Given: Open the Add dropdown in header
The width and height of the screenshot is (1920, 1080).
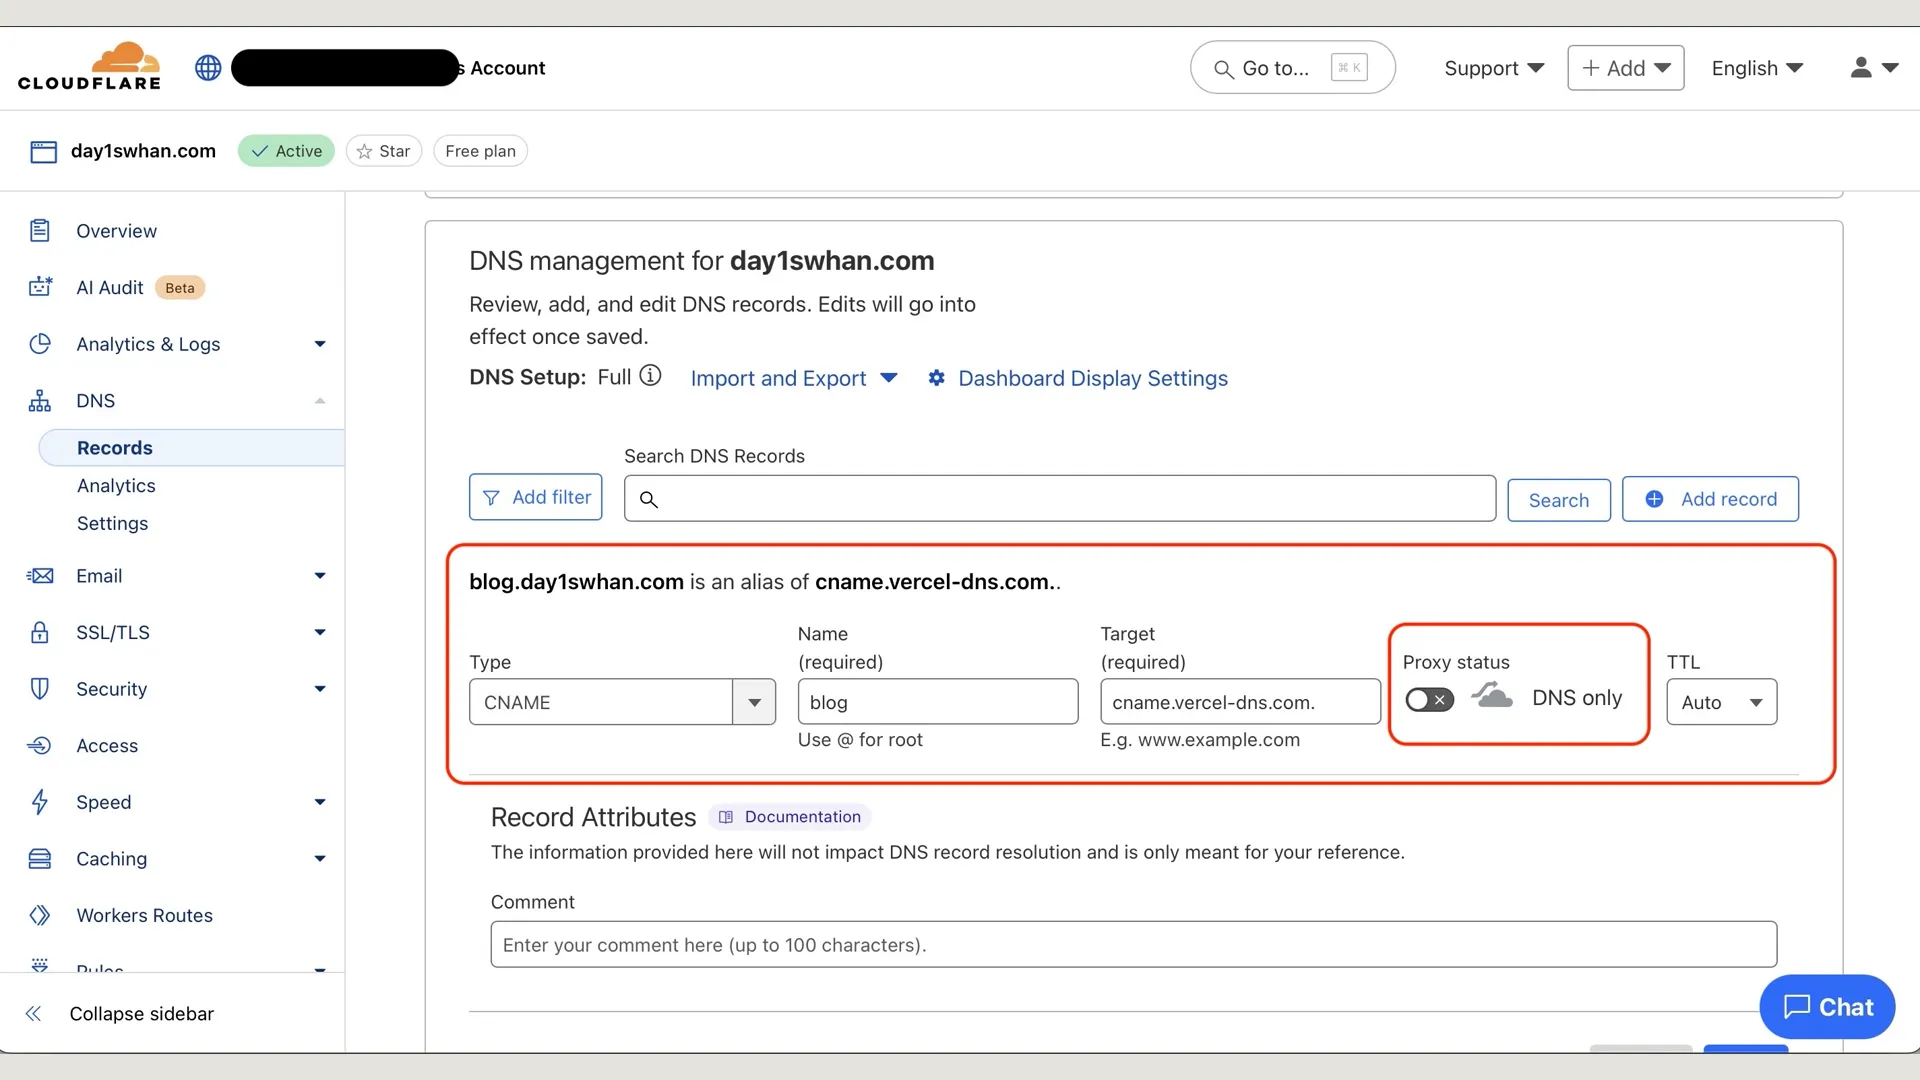Looking at the screenshot, I should (x=1626, y=68).
